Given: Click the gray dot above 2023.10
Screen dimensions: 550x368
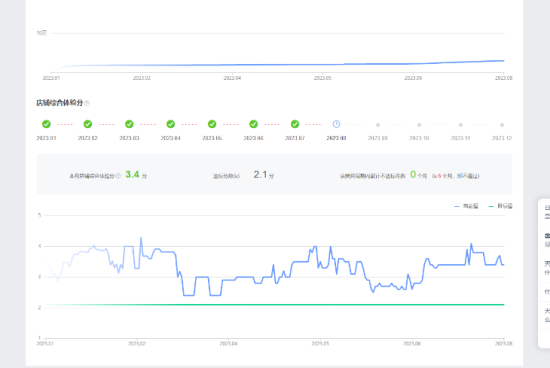Looking at the screenshot, I should 419,125.
